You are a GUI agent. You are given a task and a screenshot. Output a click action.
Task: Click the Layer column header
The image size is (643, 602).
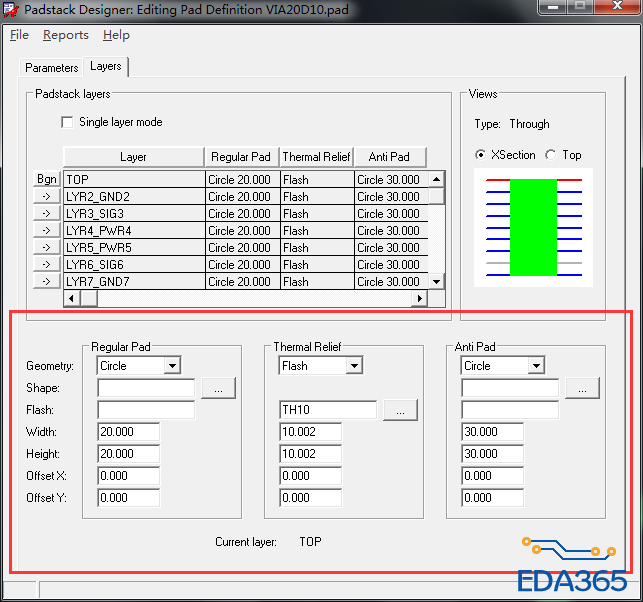pos(134,157)
